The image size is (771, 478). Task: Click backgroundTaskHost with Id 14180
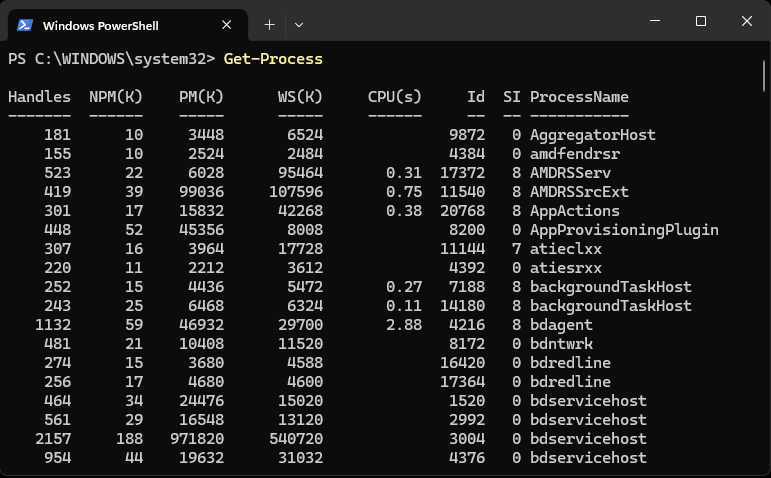click(x=611, y=306)
